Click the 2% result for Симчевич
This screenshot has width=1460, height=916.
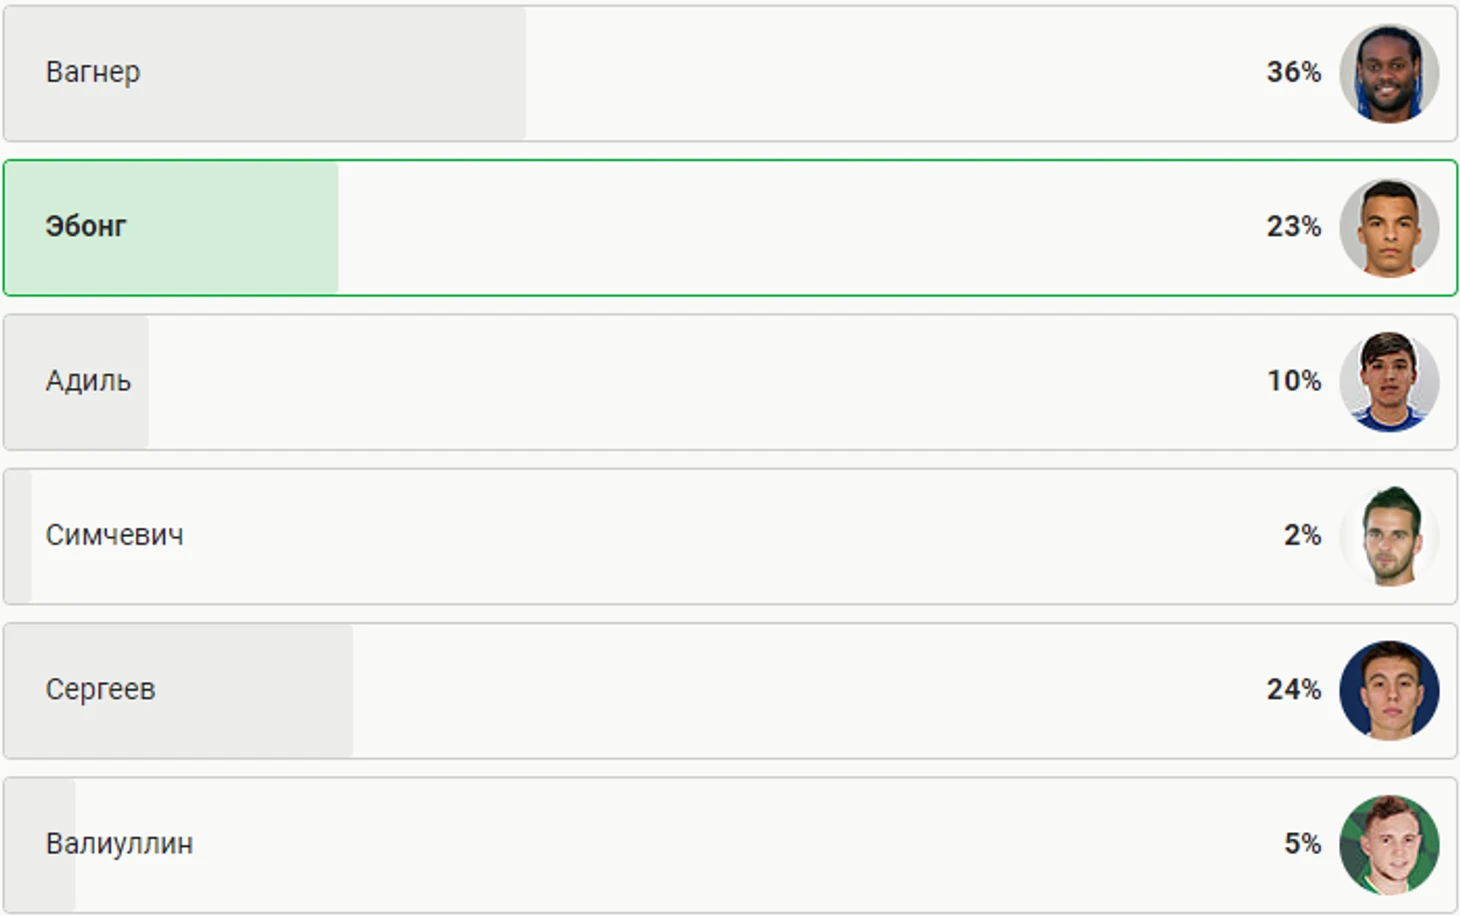[x=1302, y=535]
